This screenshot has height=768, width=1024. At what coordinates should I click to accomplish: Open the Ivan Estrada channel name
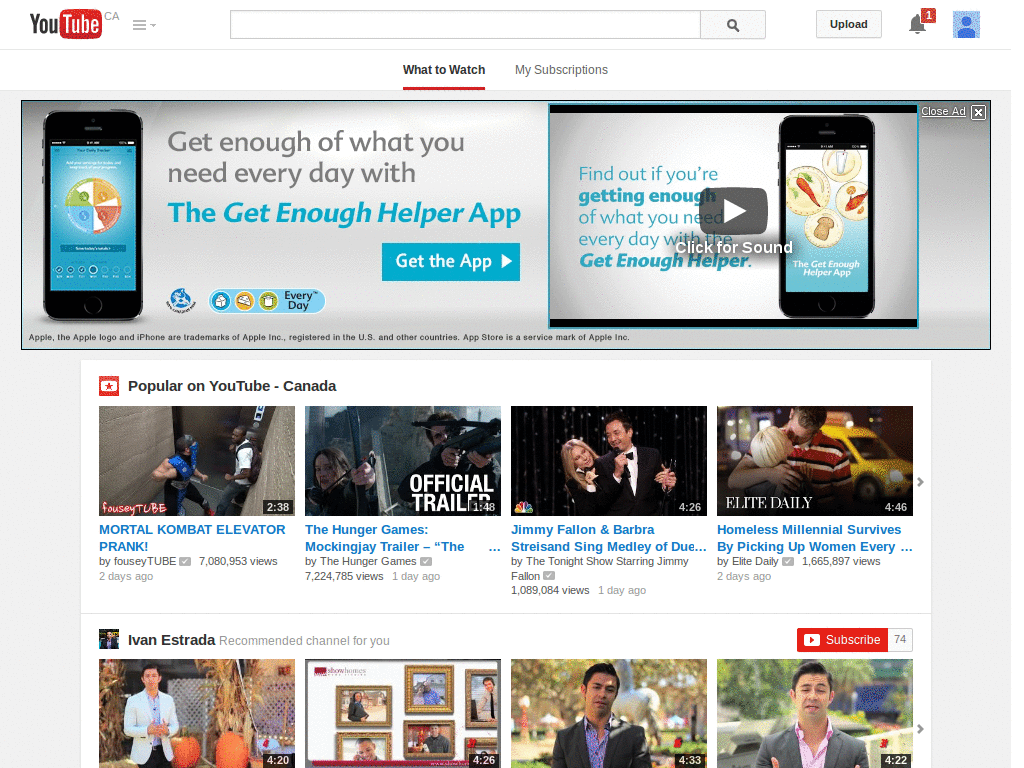172,639
